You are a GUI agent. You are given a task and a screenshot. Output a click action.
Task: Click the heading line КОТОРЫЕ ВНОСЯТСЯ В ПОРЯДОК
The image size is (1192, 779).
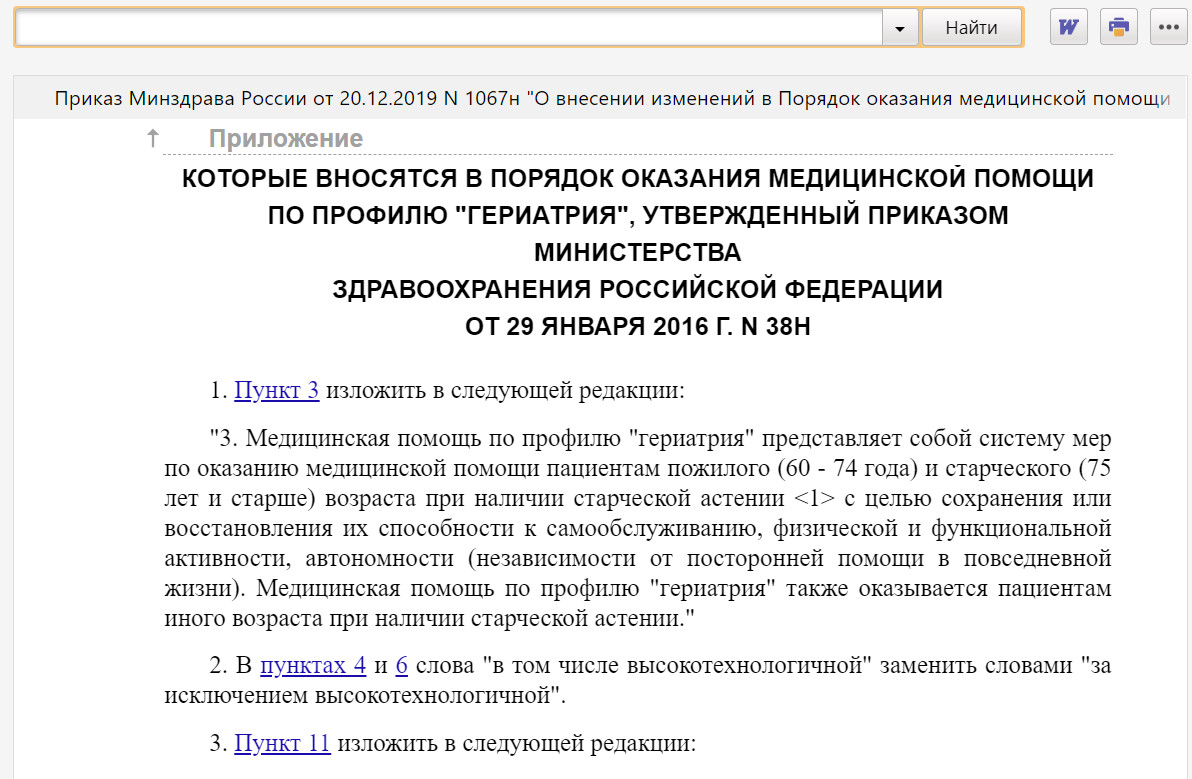tap(637, 180)
